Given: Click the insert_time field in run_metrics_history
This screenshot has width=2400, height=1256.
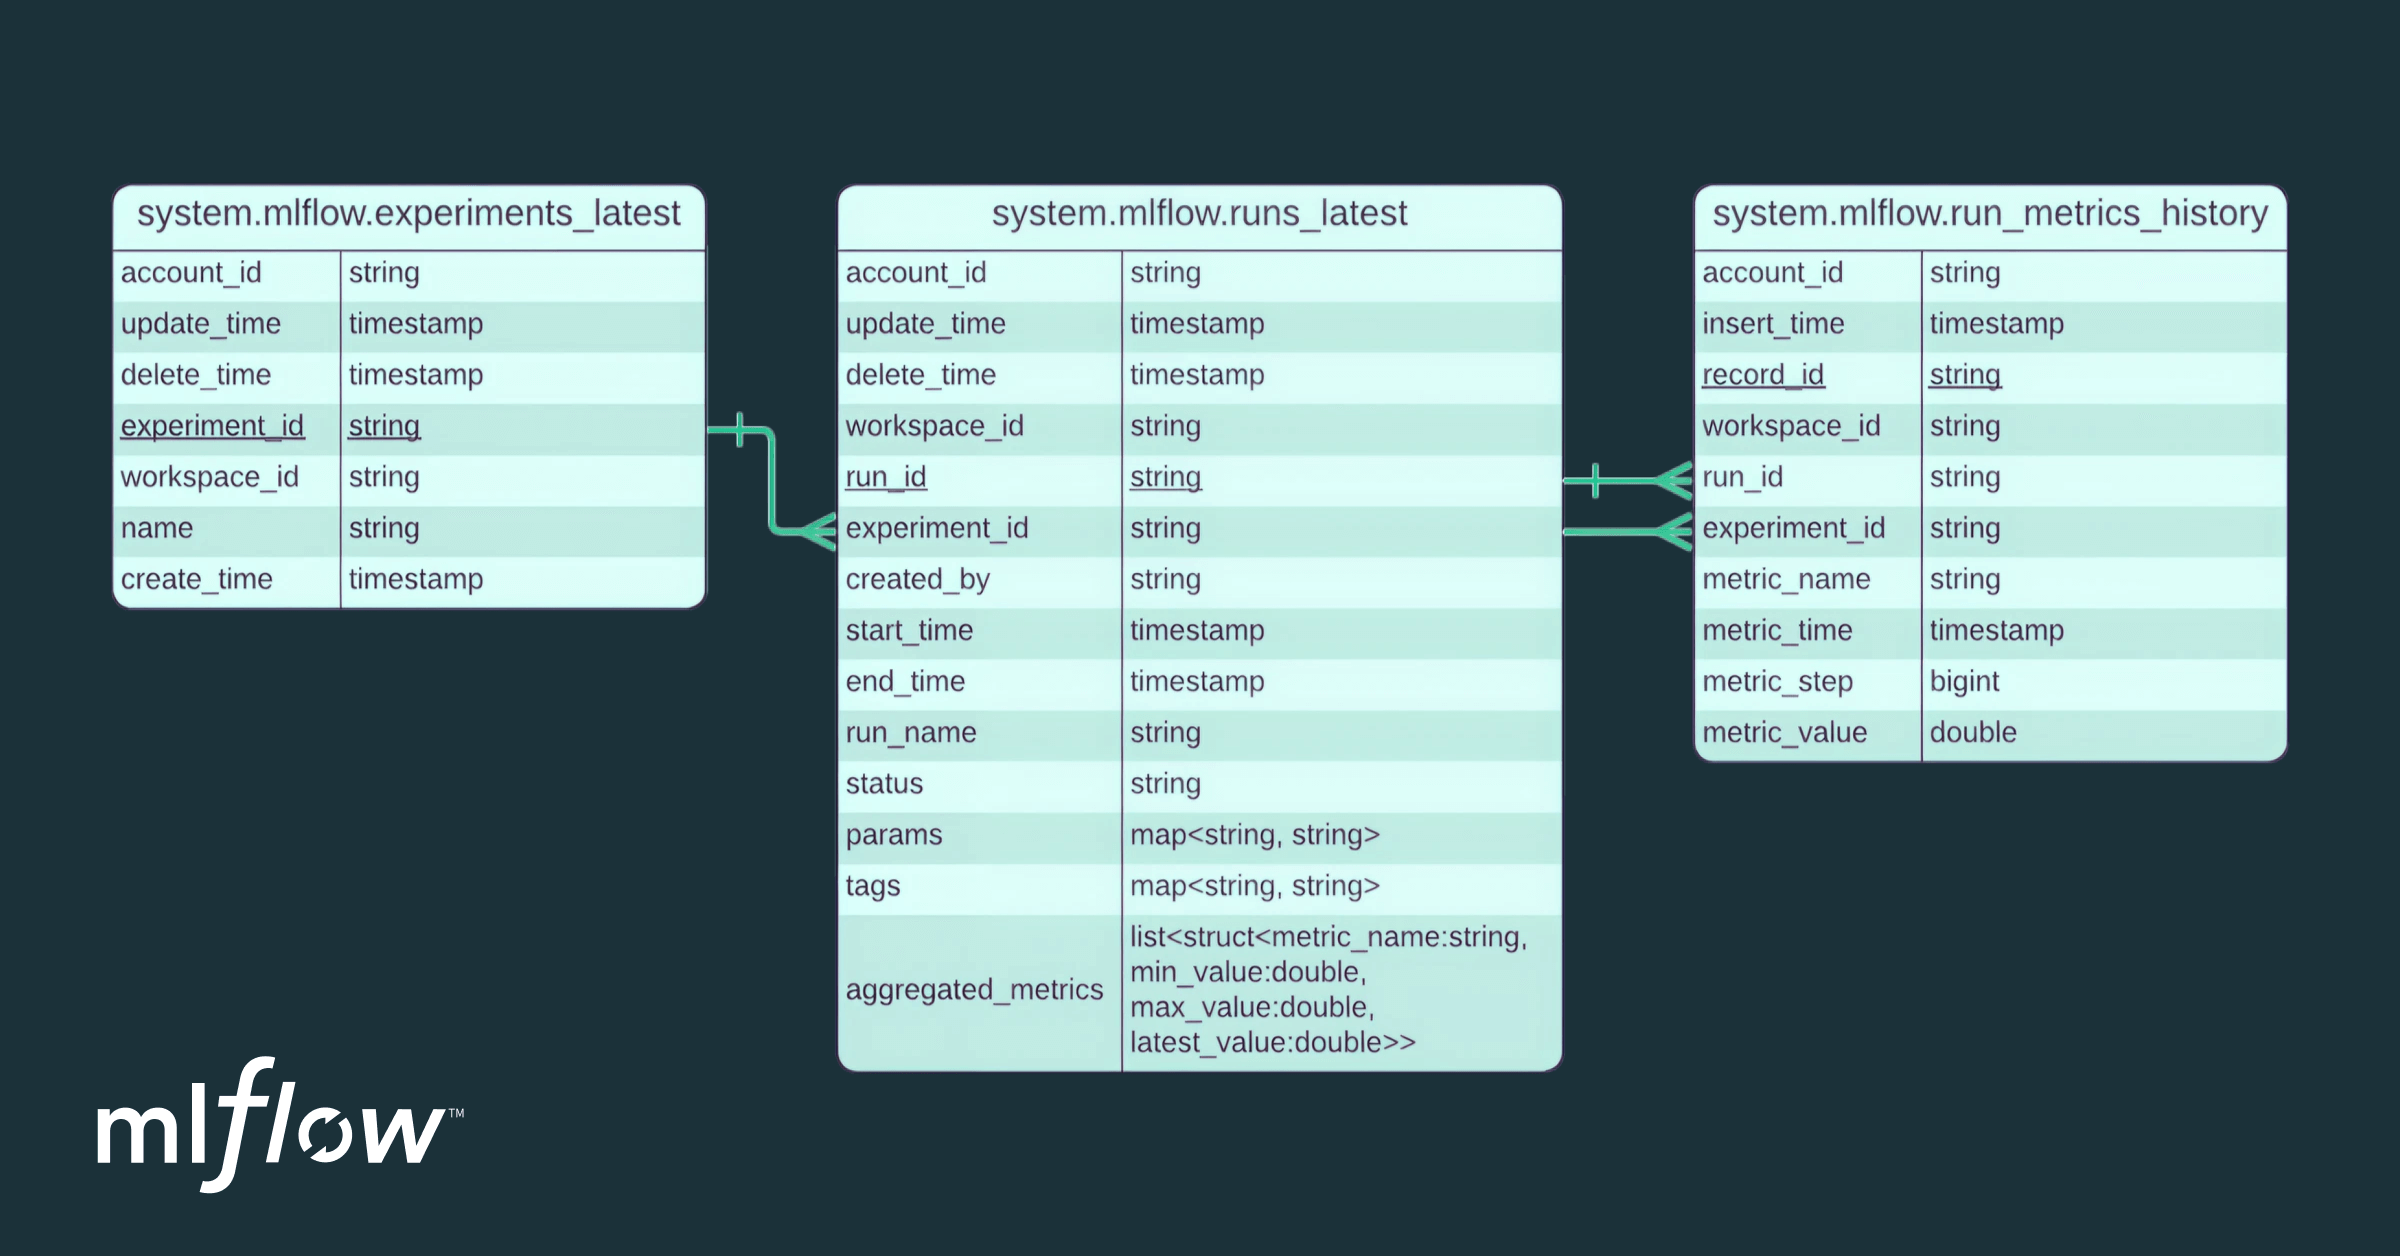Looking at the screenshot, I should tap(1772, 324).
